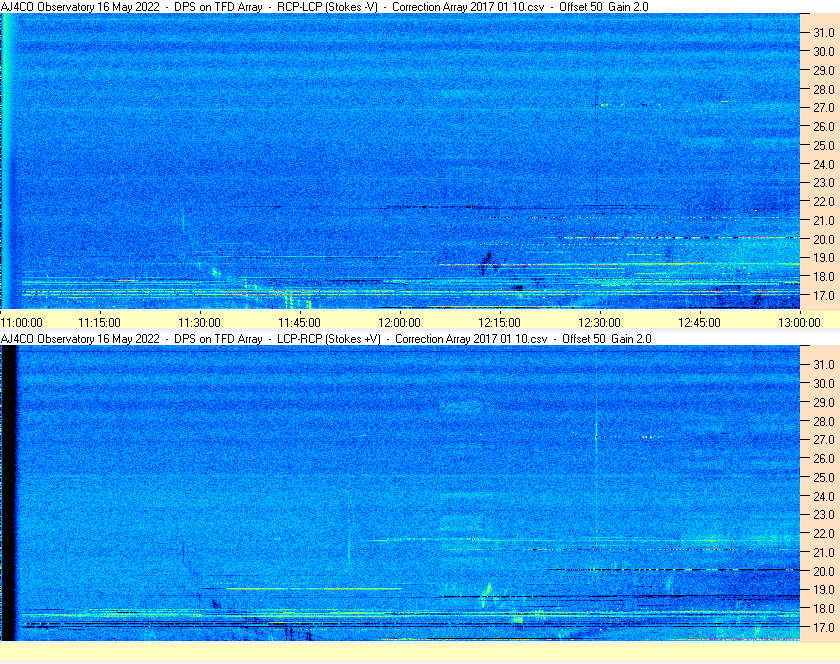840x664 pixels.
Task: Click the 23.0 frequency label on top chart
Action: pyautogui.click(x=824, y=183)
